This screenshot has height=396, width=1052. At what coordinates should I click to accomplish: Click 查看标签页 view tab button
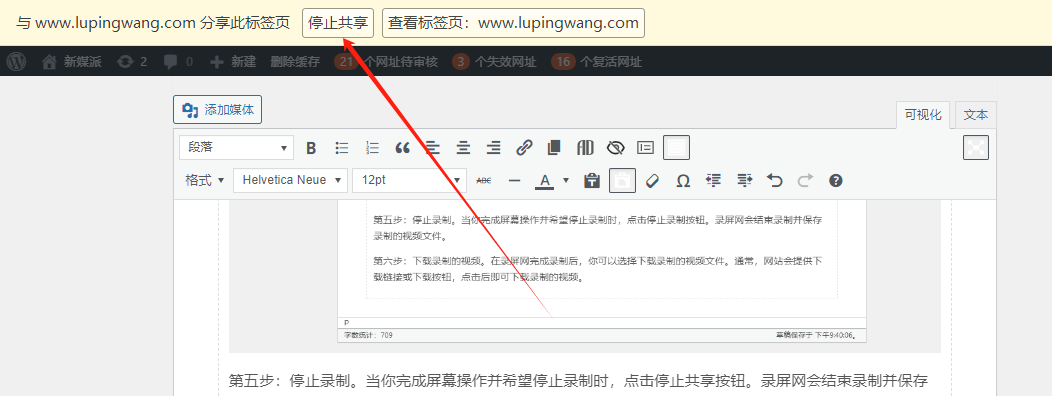coord(513,23)
